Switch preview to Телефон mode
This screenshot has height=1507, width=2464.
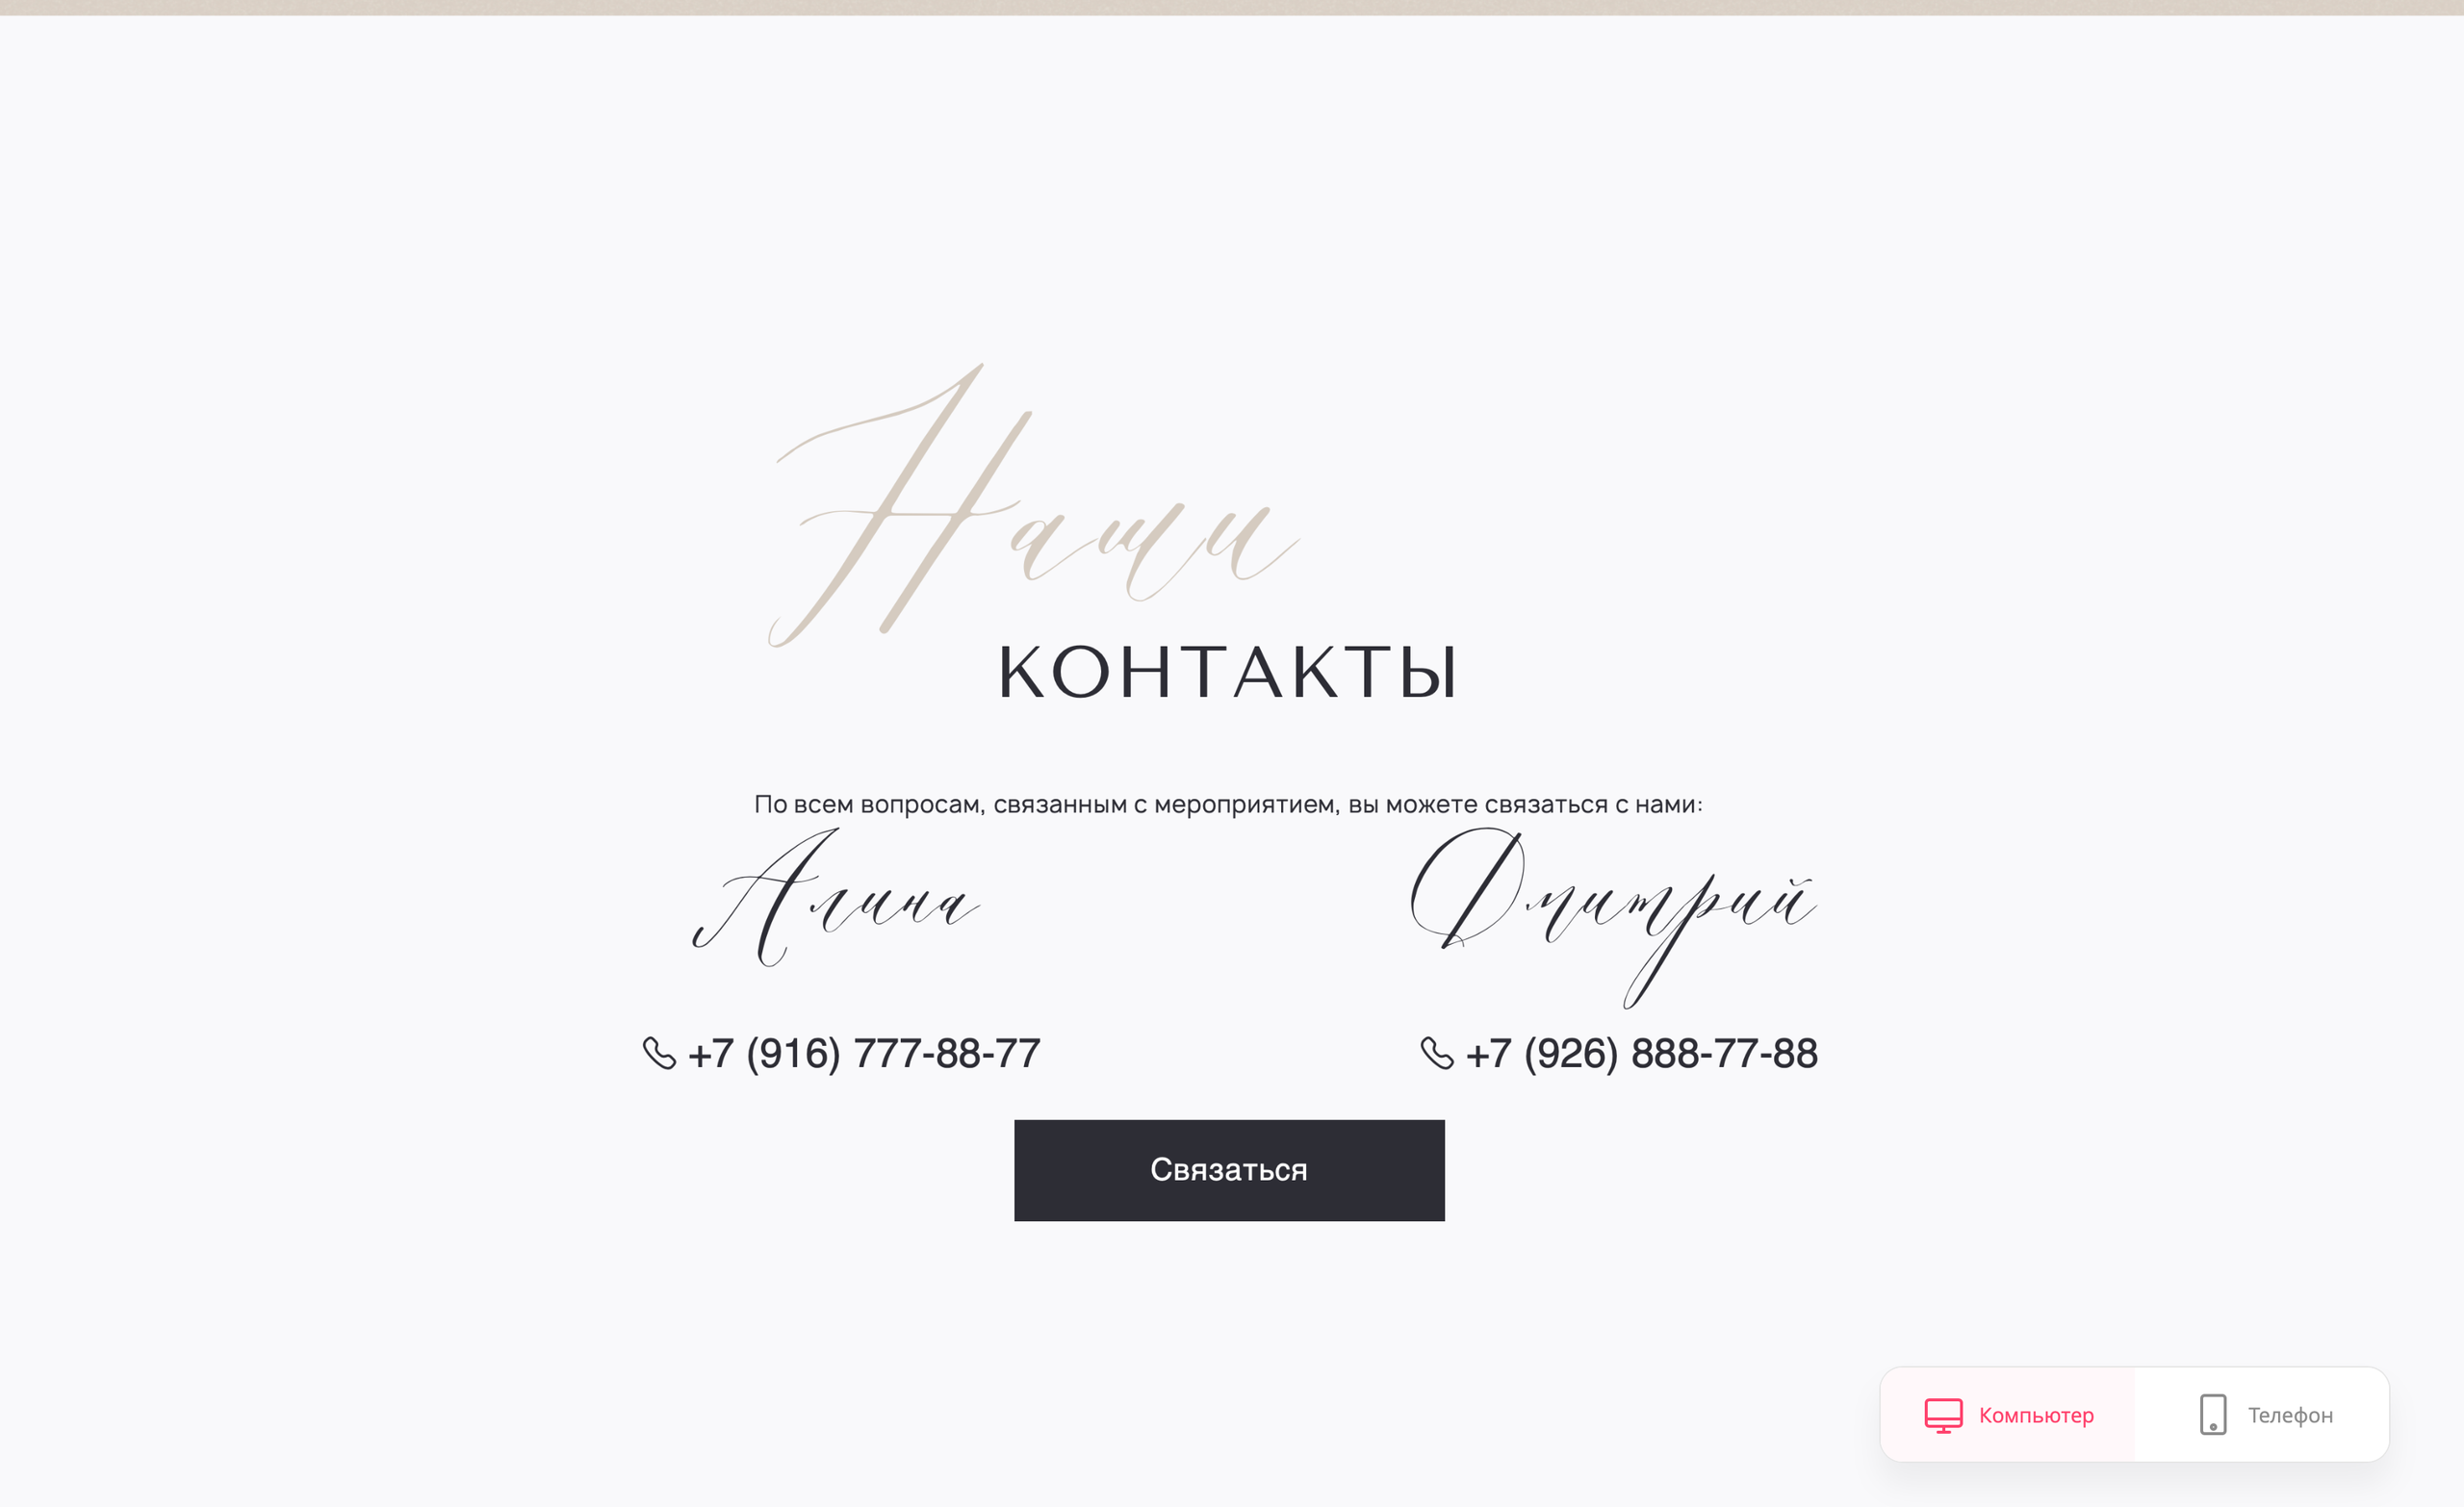coord(2262,1415)
